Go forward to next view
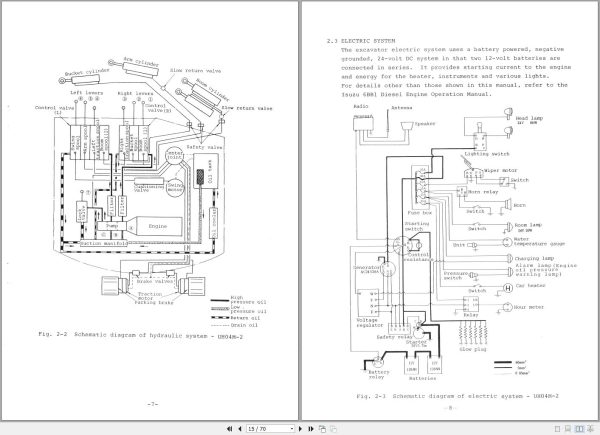The width and height of the screenshot is (600, 435). pyautogui.click(x=333, y=429)
